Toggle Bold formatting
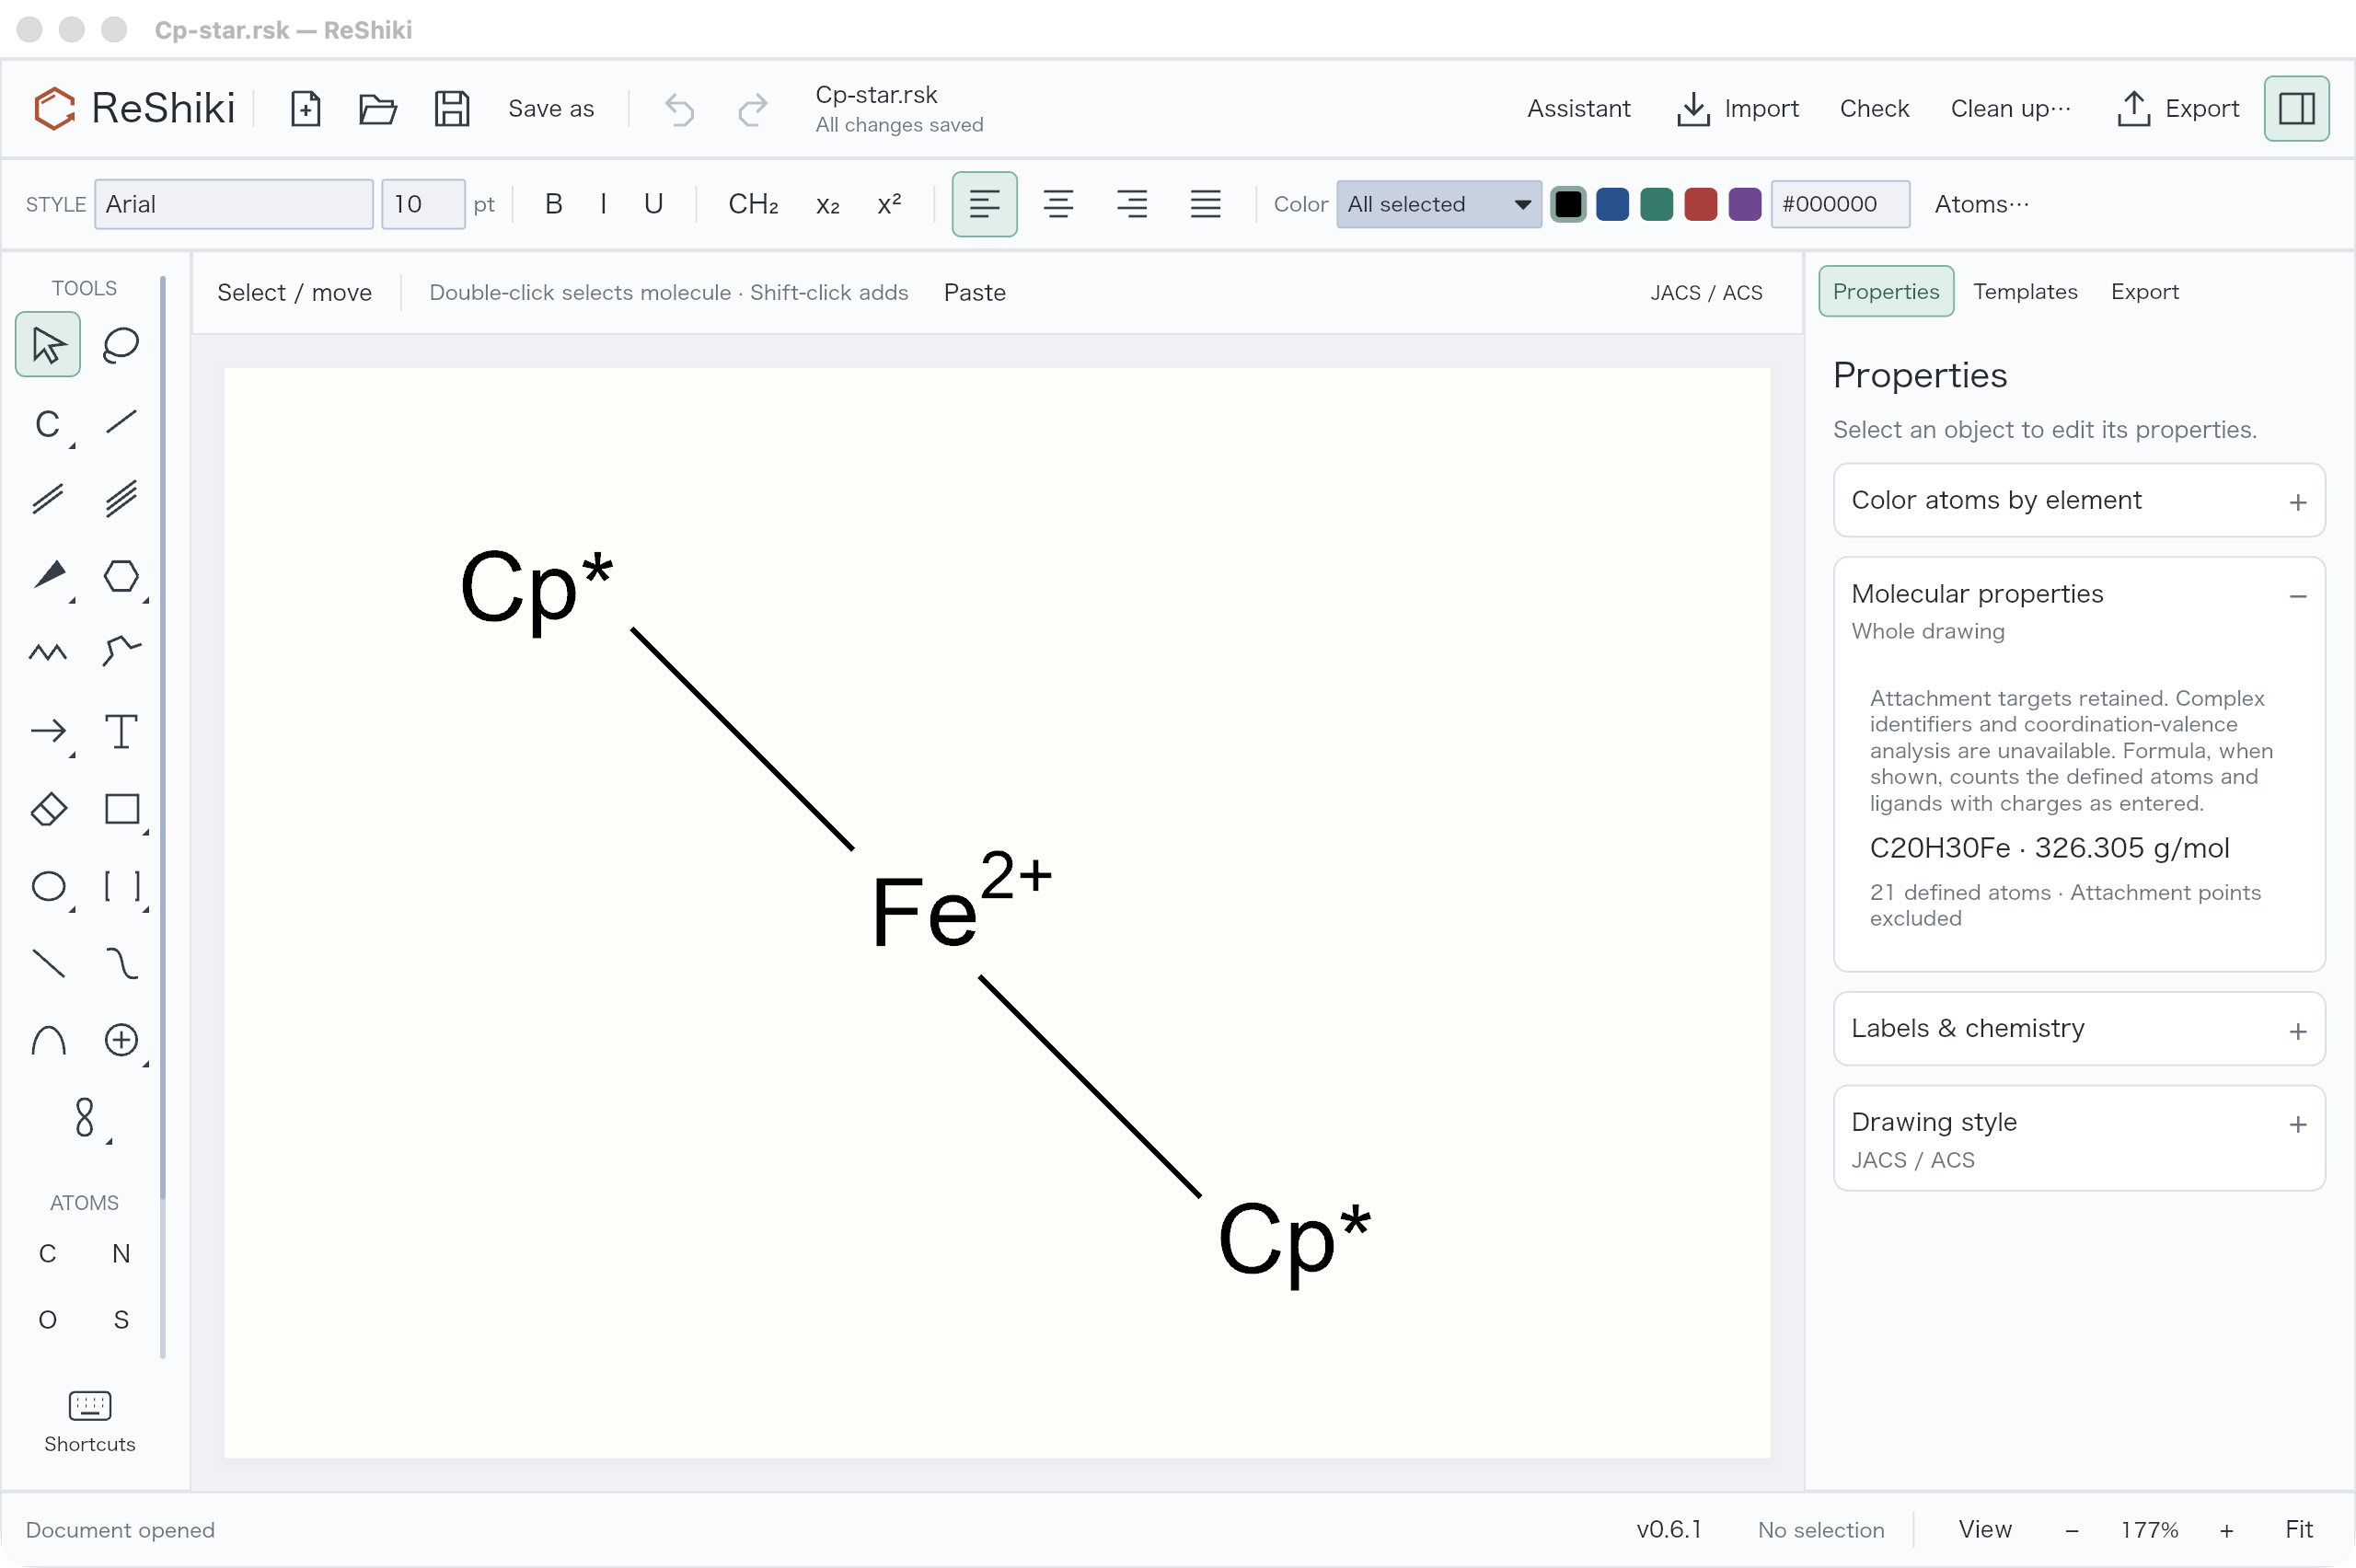 (x=553, y=204)
